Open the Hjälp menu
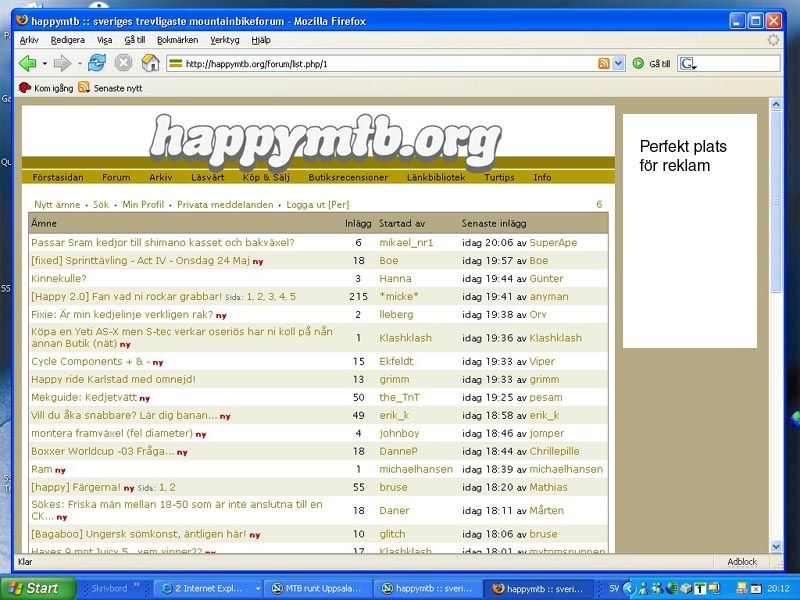 tap(261, 40)
